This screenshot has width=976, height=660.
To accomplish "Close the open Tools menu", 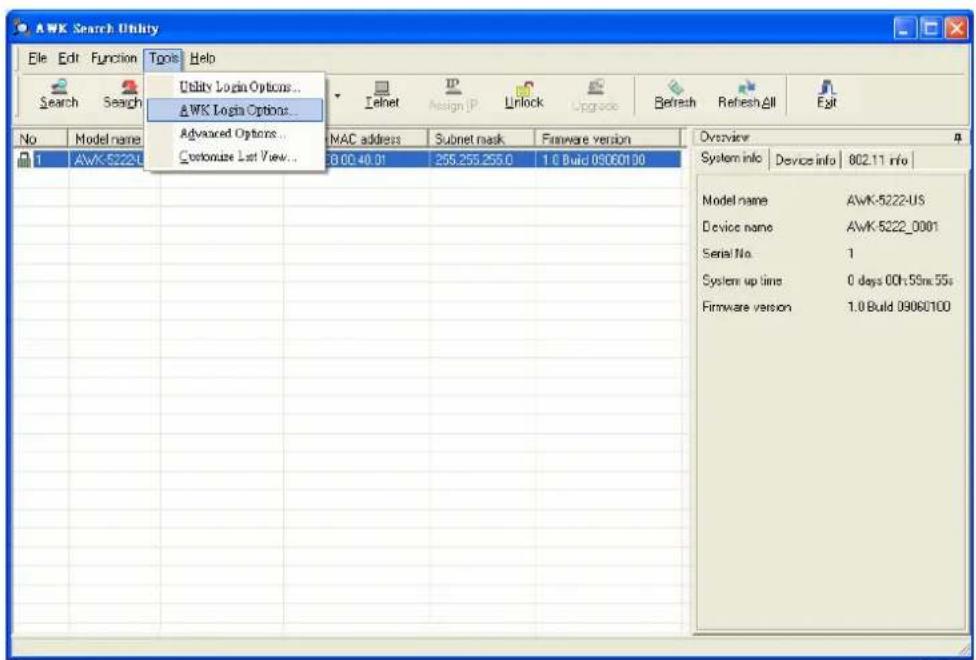I will pos(164,59).
